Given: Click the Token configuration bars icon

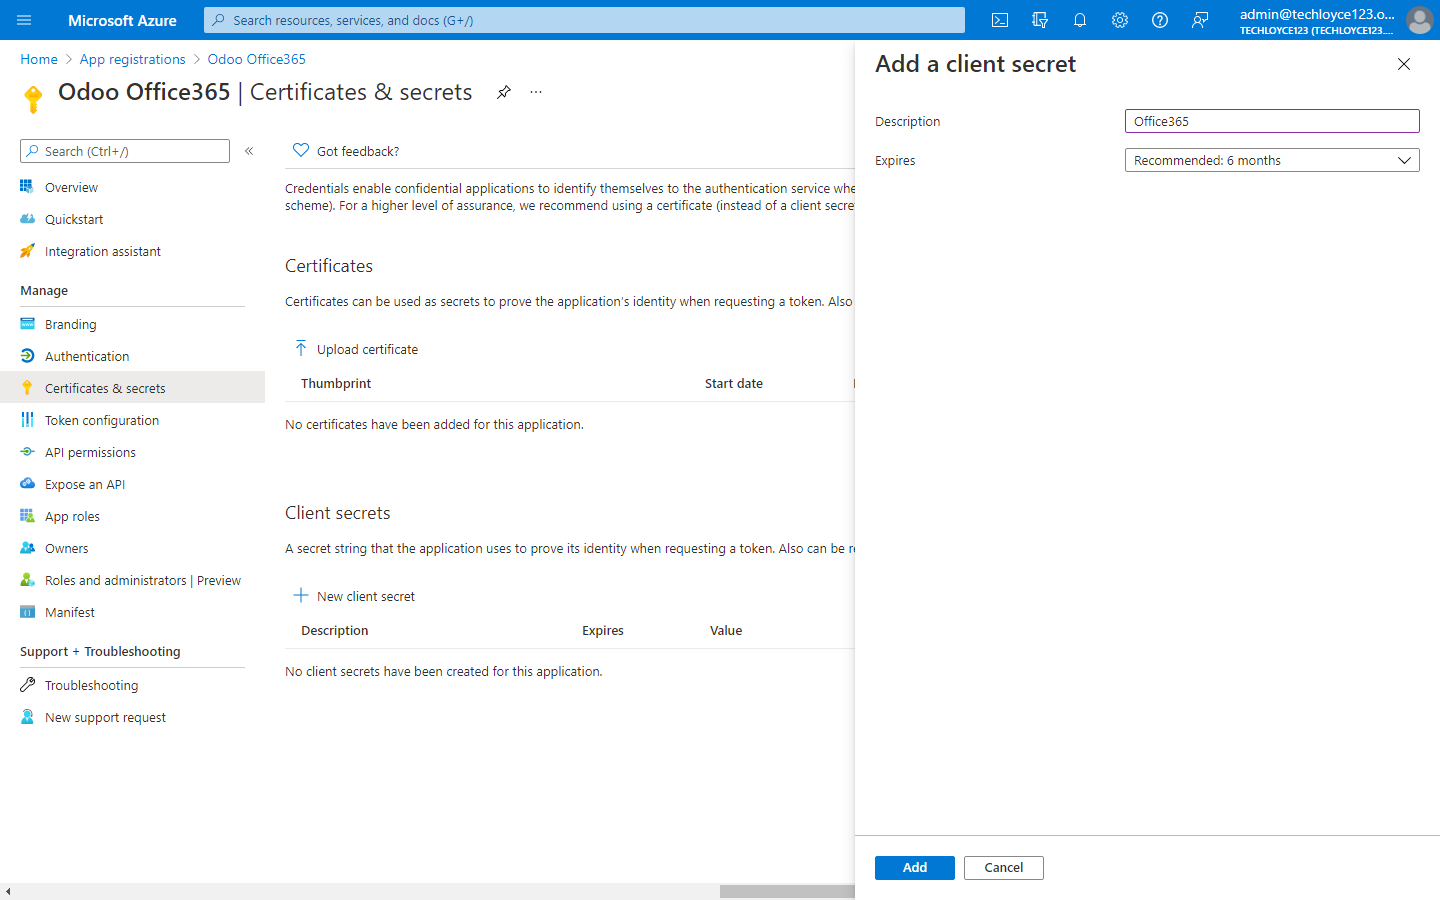Looking at the screenshot, I should pos(27,420).
